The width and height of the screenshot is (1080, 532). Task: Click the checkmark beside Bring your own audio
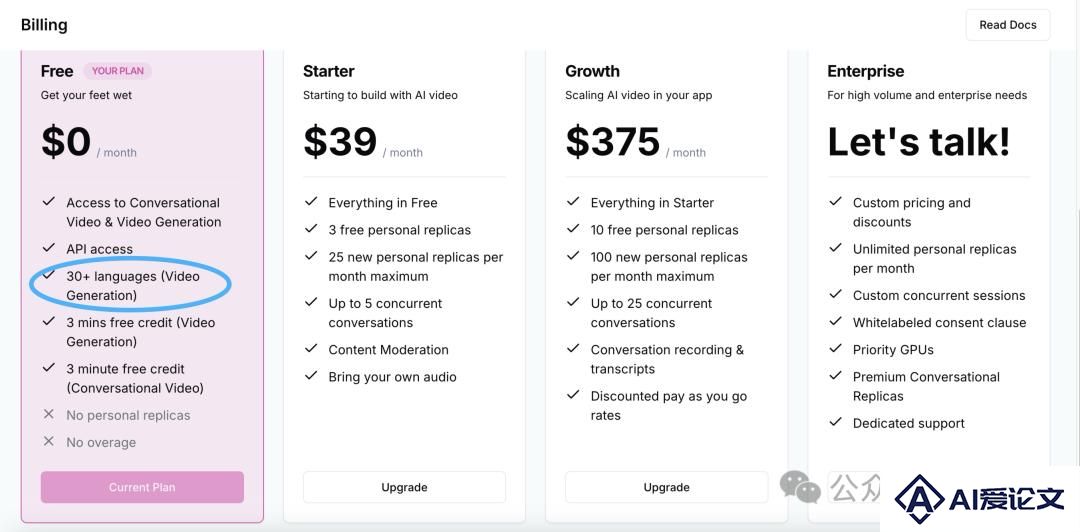pos(311,375)
